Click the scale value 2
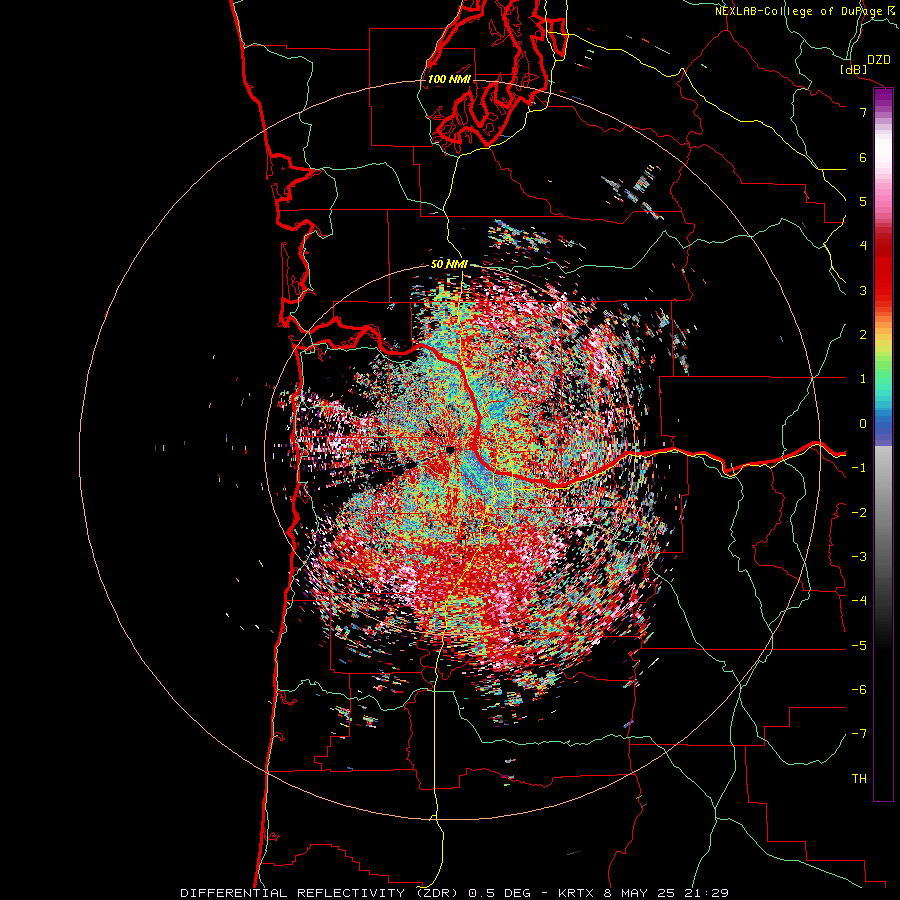 coord(863,335)
